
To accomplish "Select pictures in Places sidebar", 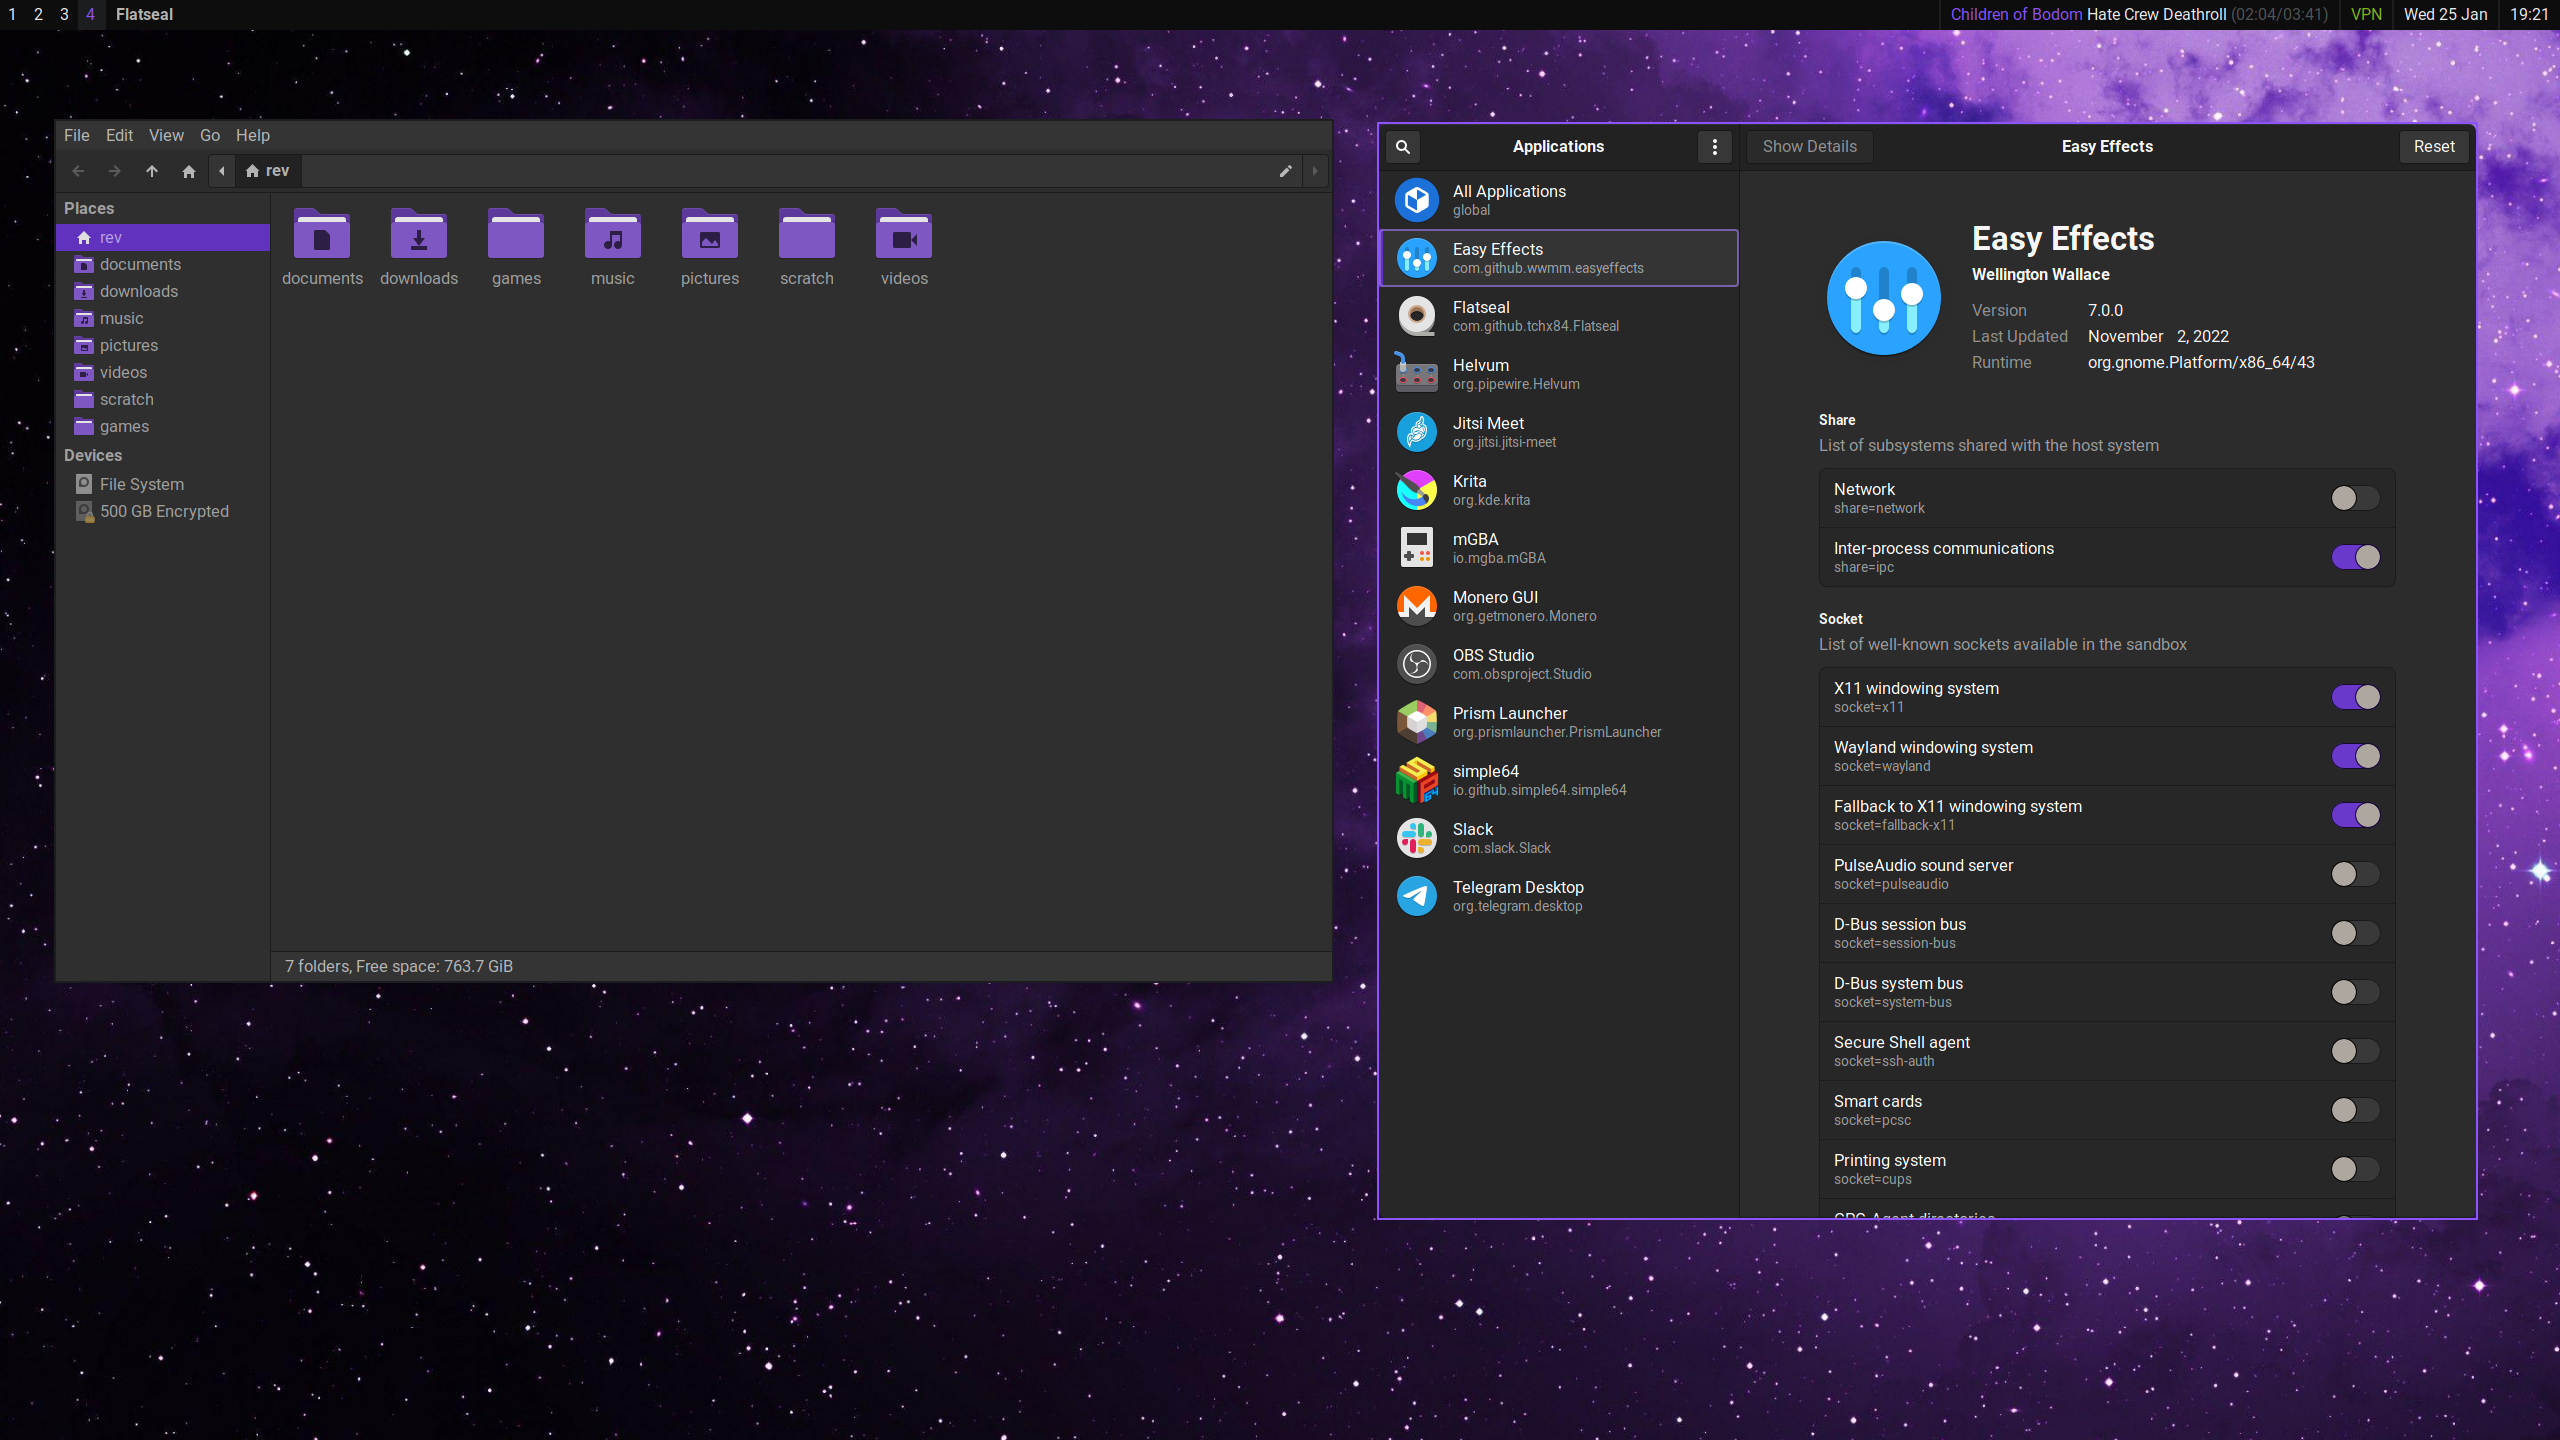I will click(x=162, y=345).
